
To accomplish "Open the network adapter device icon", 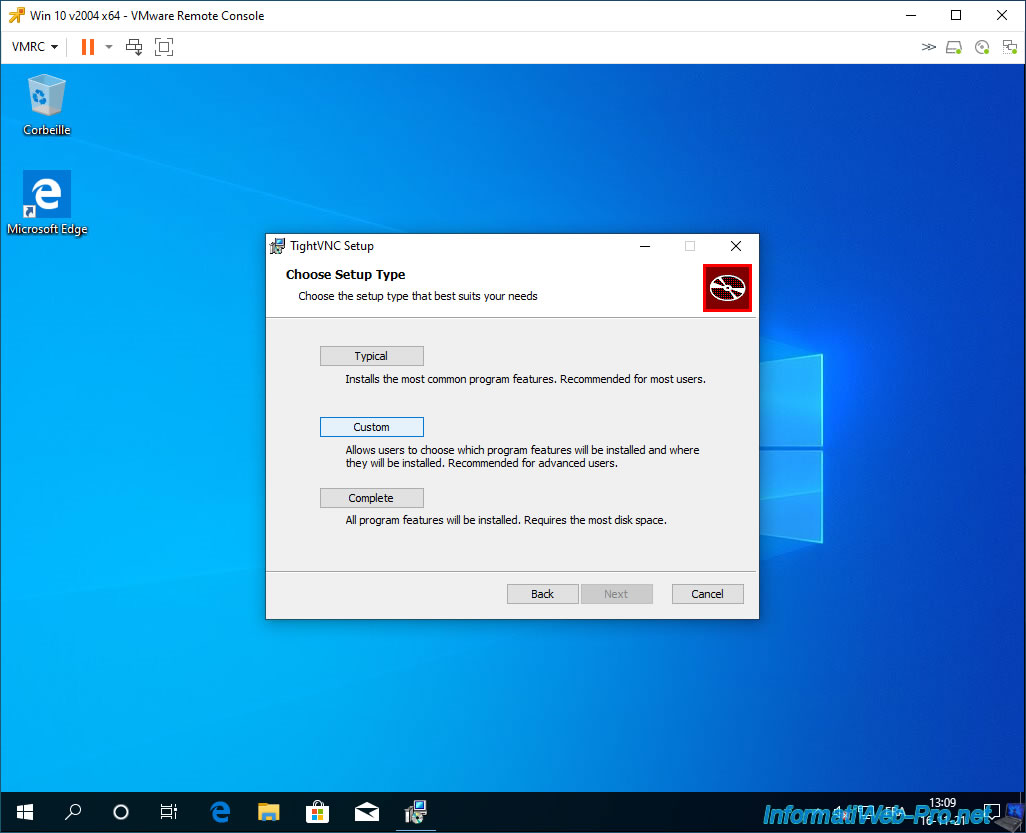I will [x=1010, y=47].
